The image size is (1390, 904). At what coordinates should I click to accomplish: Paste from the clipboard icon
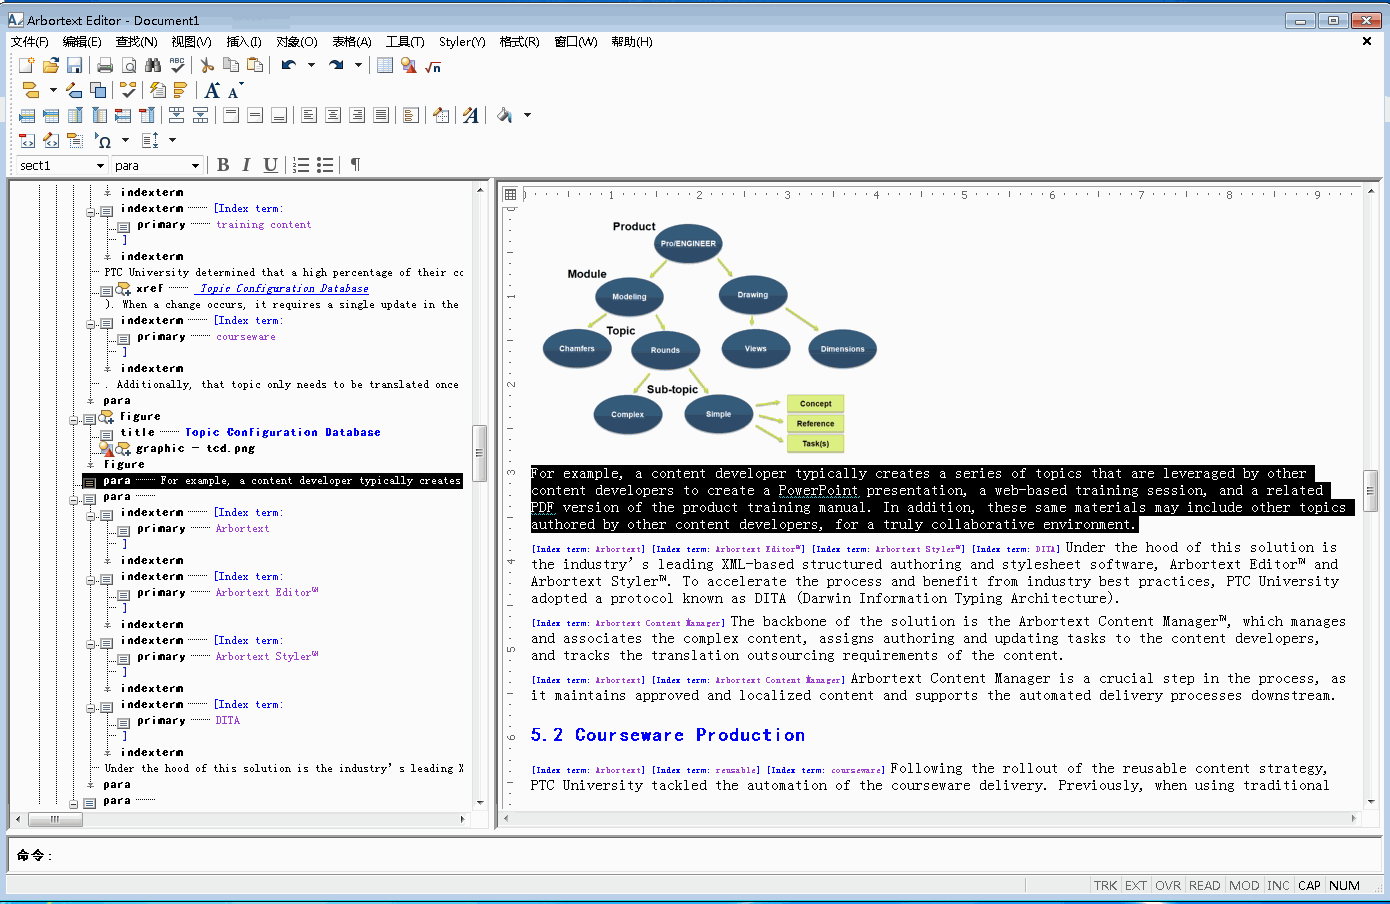click(255, 65)
